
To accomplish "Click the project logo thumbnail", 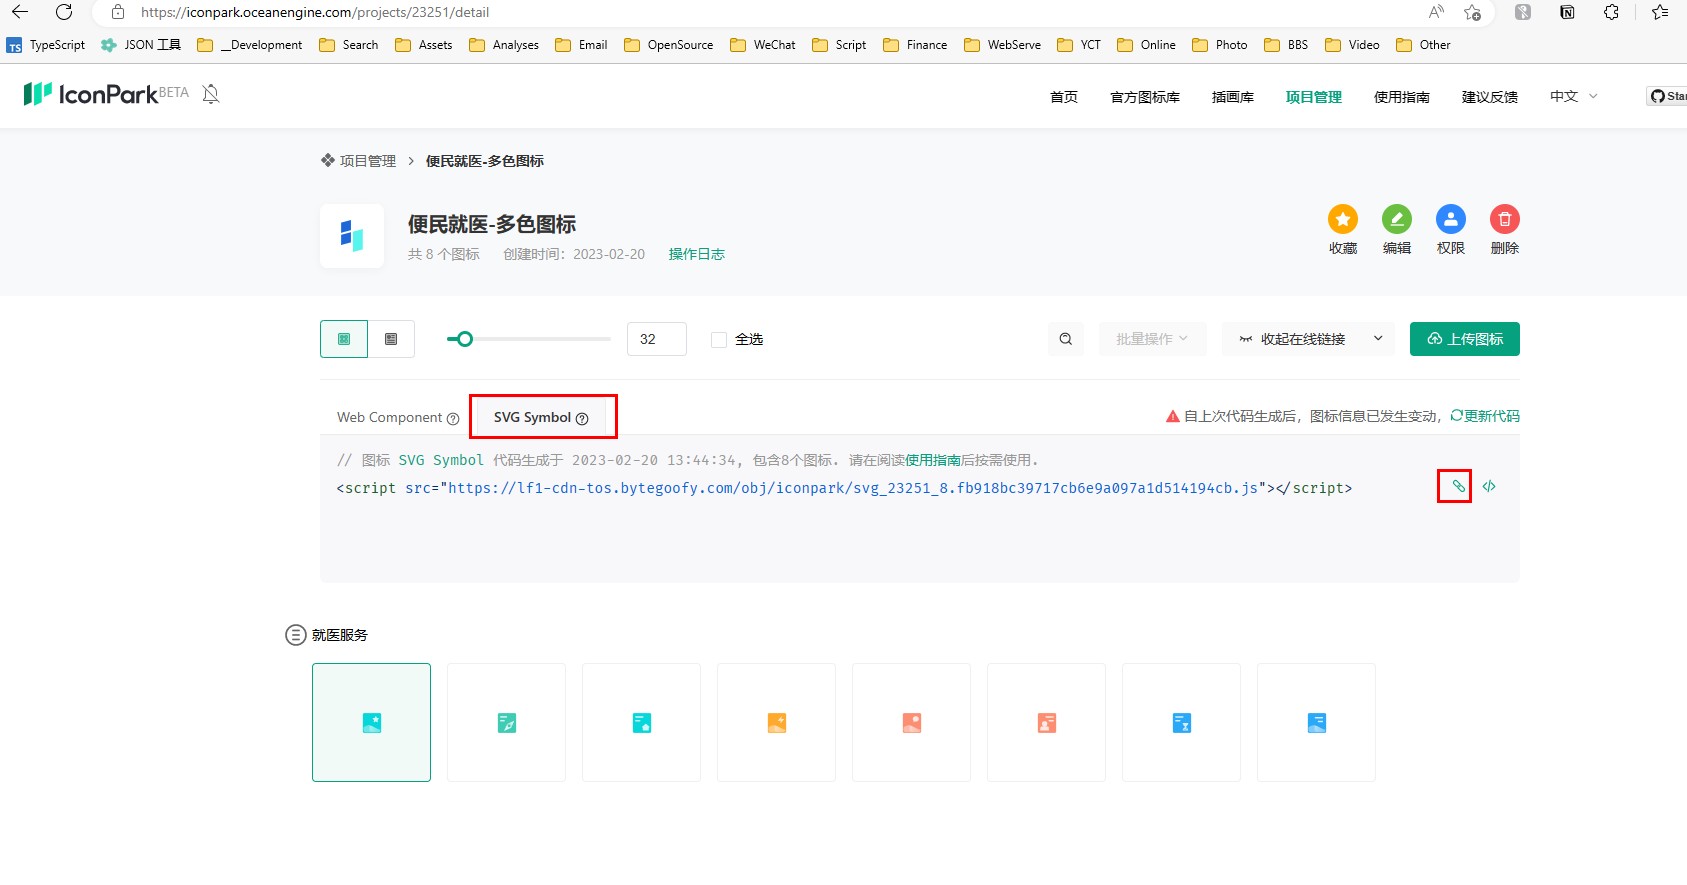I will click(x=352, y=236).
